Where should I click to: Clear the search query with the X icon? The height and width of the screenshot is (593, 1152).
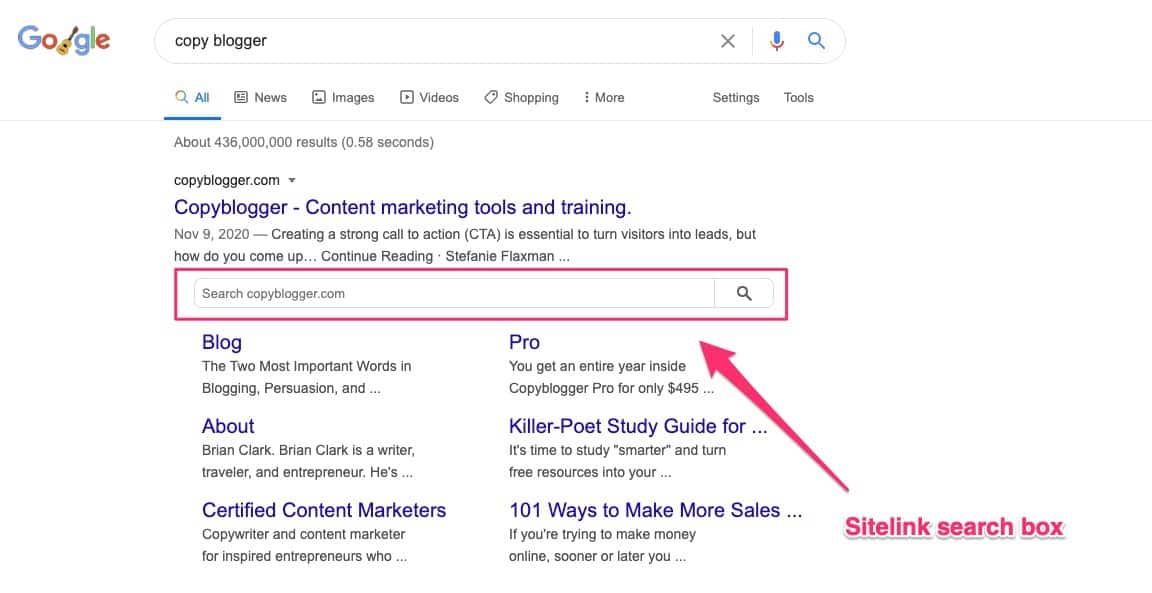point(728,40)
